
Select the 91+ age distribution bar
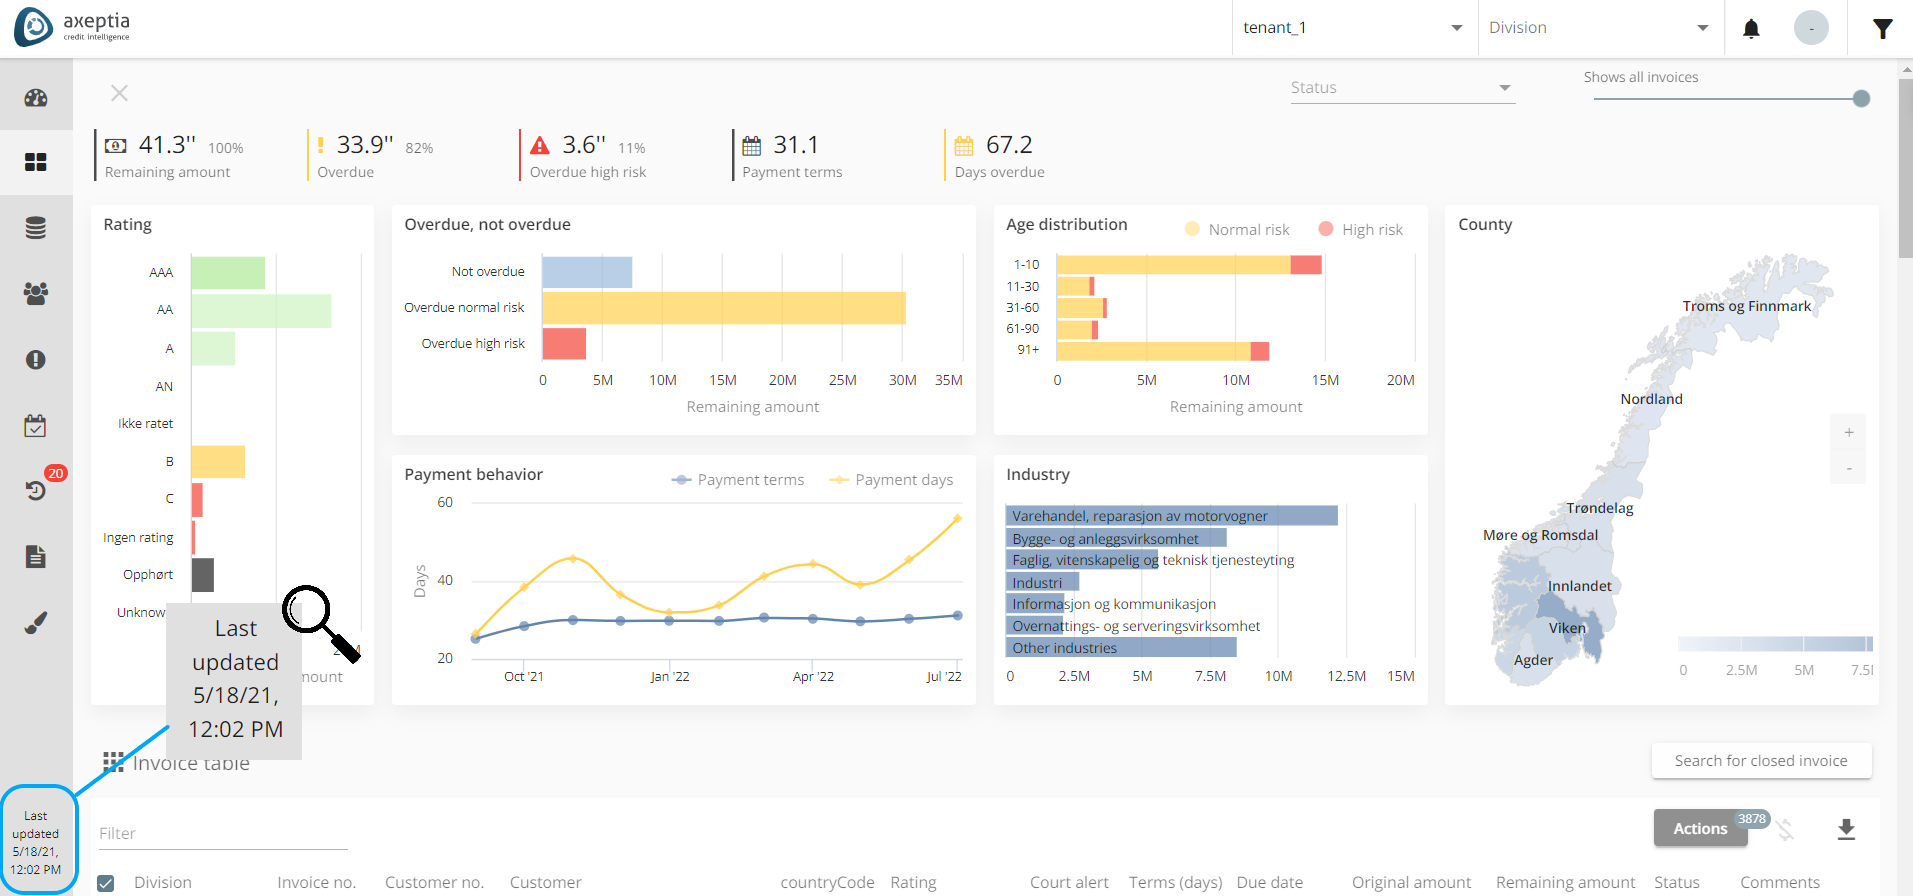pyautogui.click(x=1163, y=351)
